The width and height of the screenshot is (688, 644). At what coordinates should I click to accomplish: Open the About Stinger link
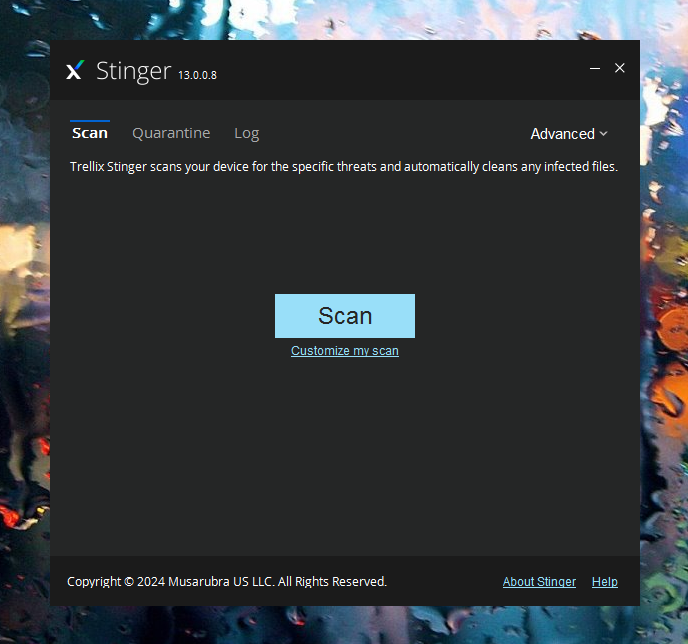[539, 582]
